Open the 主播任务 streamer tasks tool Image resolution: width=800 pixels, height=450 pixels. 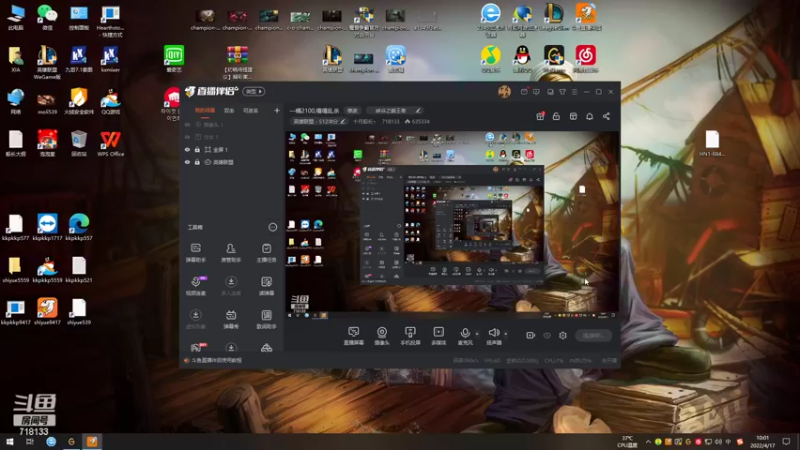pos(266,252)
